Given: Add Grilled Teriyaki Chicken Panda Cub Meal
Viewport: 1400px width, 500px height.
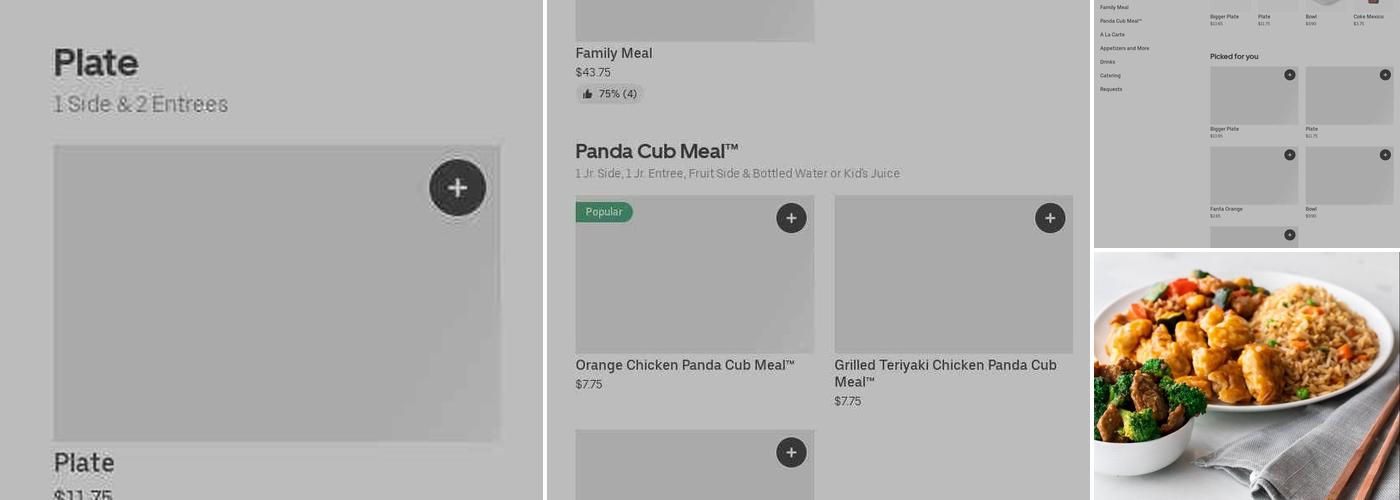Looking at the screenshot, I should (x=1050, y=218).
